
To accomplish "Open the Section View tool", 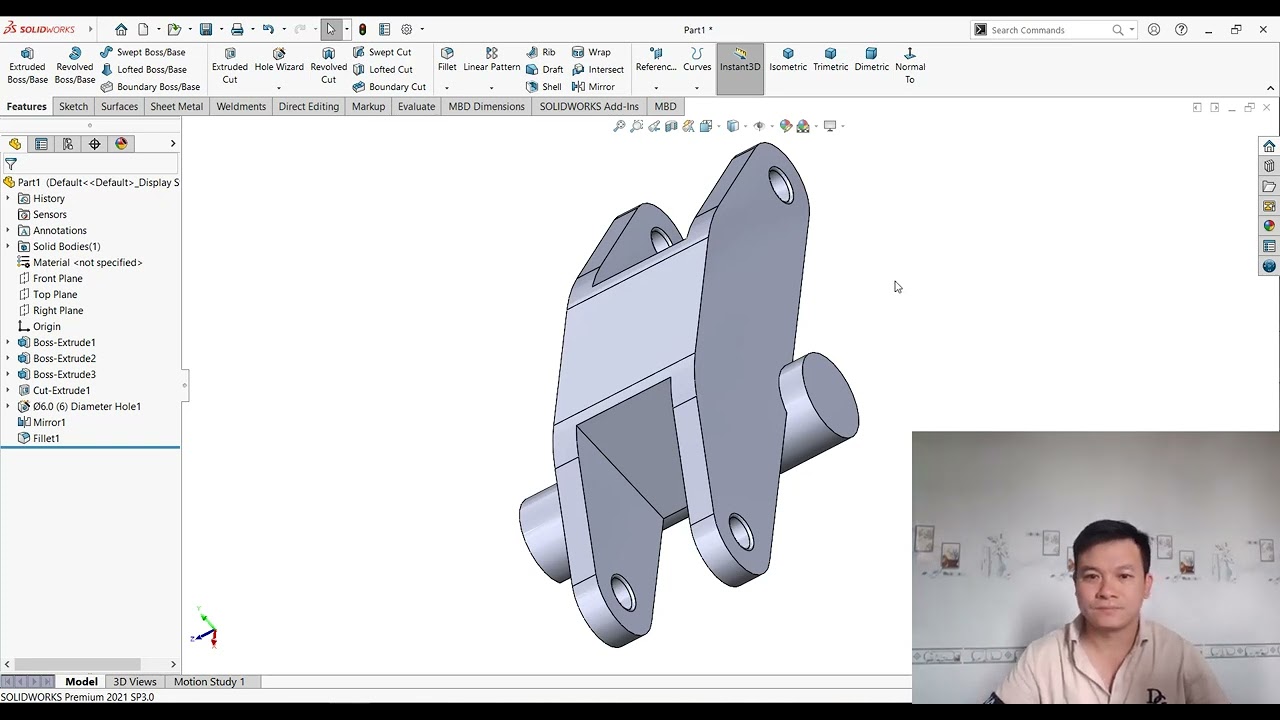I will pyautogui.click(x=671, y=126).
